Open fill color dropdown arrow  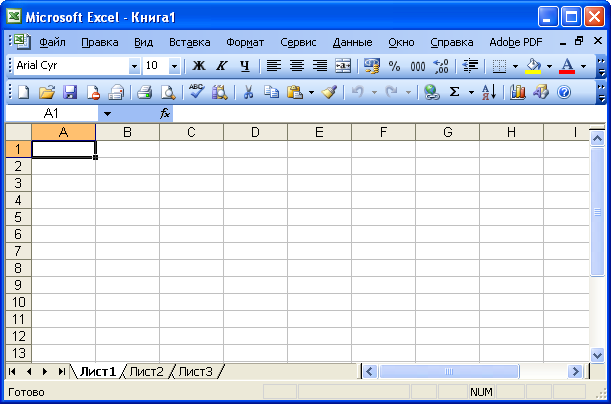pos(549,66)
